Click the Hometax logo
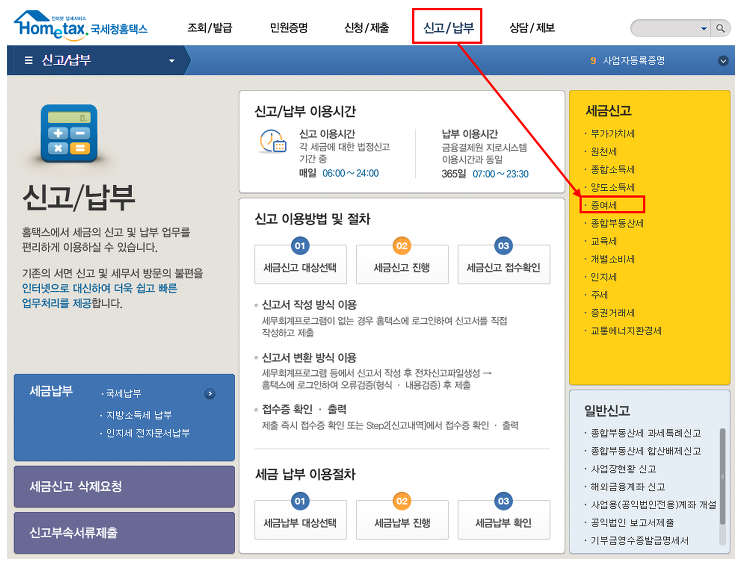 click(x=80, y=25)
